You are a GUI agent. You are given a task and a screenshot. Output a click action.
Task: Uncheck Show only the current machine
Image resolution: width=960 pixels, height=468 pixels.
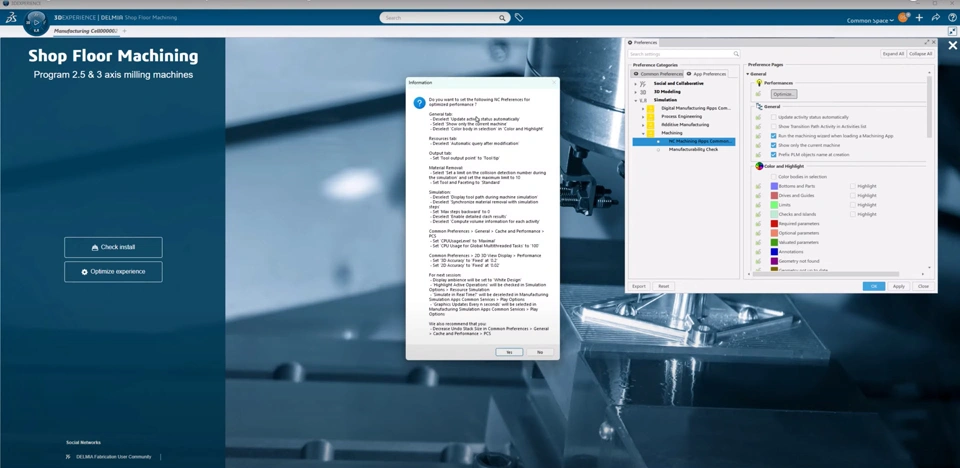(774, 145)
